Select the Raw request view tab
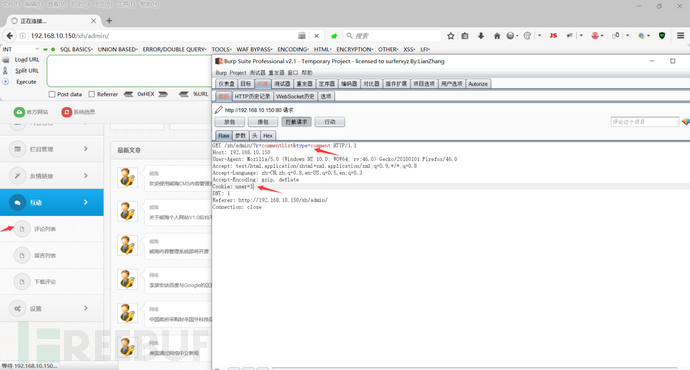Viewport: 690px width, 370px height. pos(224,136)
